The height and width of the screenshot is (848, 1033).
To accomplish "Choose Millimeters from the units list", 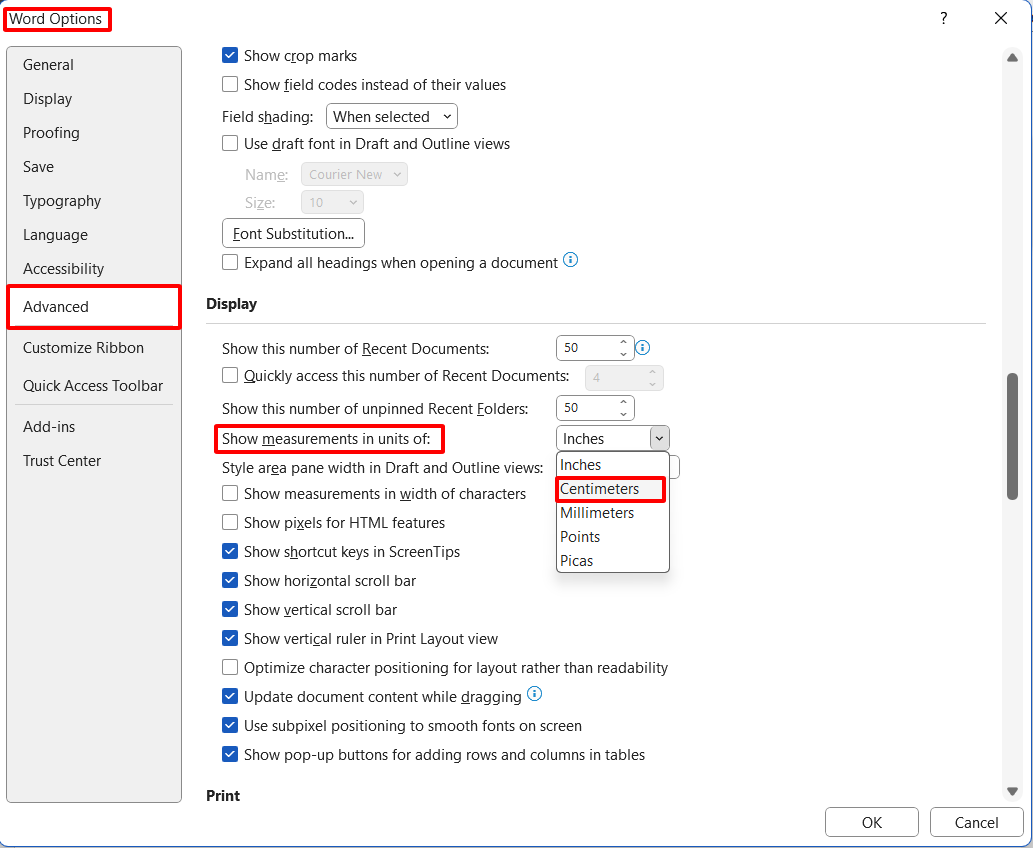I will 612,513.
